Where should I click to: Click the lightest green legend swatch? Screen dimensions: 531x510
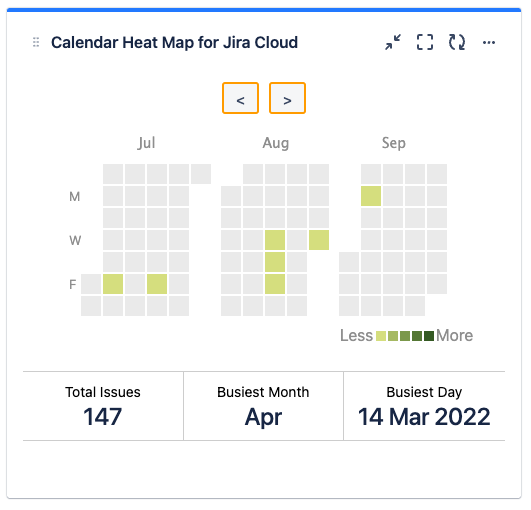381,336
